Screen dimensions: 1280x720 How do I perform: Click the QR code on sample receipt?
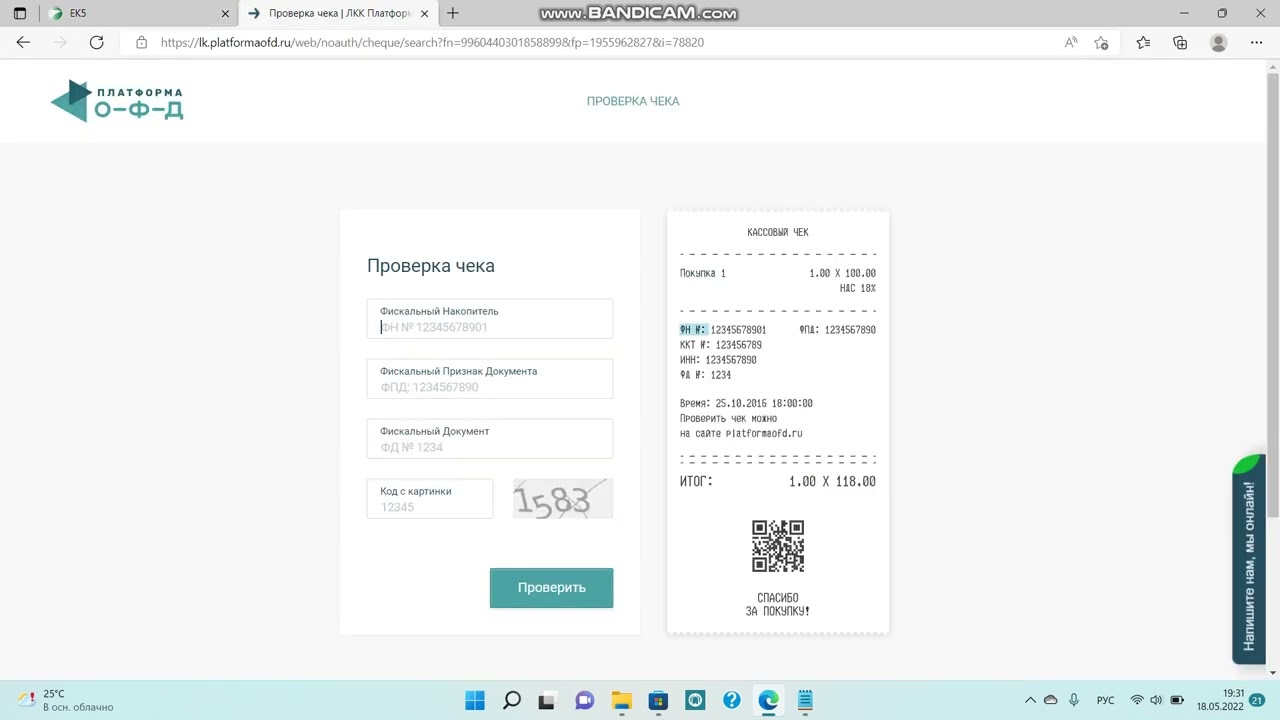point(778,546)
